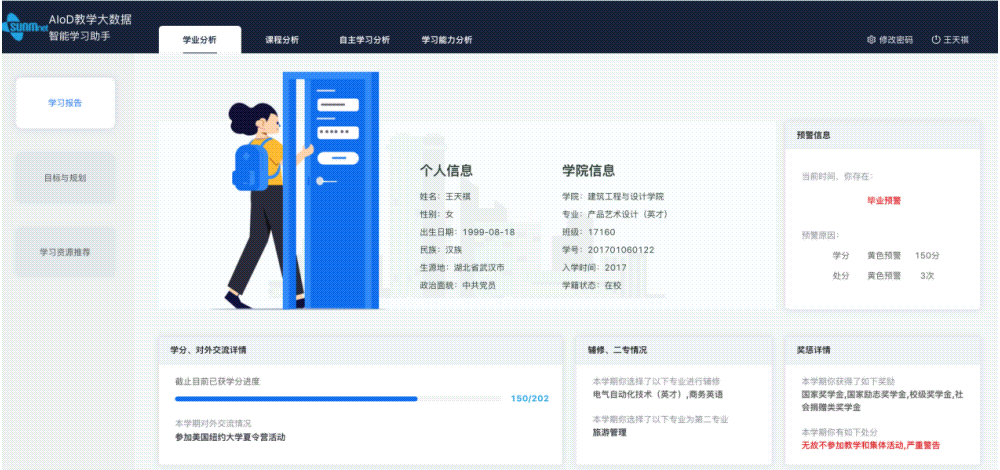The width and height of the screenshot is (1000, 470).
Task: Click the gear icon beside 修改密码
Action: [x=871, y=40]
